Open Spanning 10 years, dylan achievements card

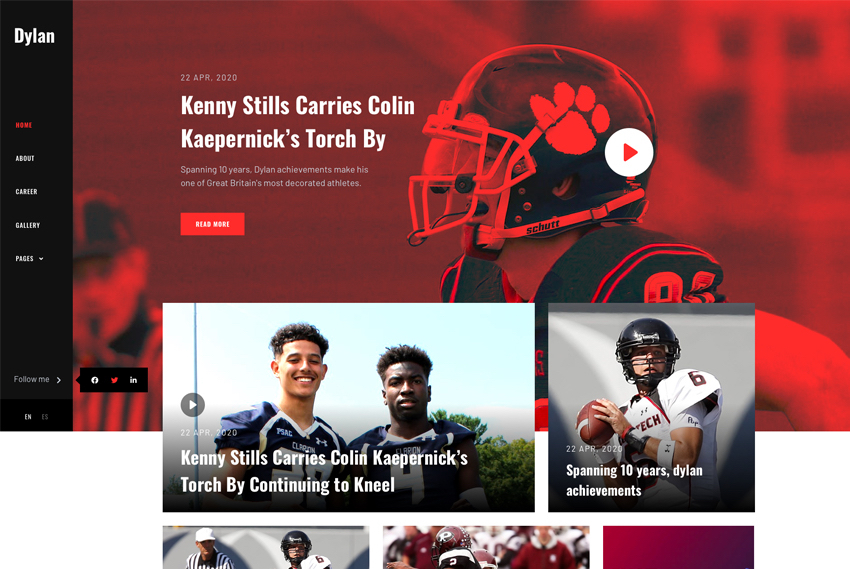(651, 408)
